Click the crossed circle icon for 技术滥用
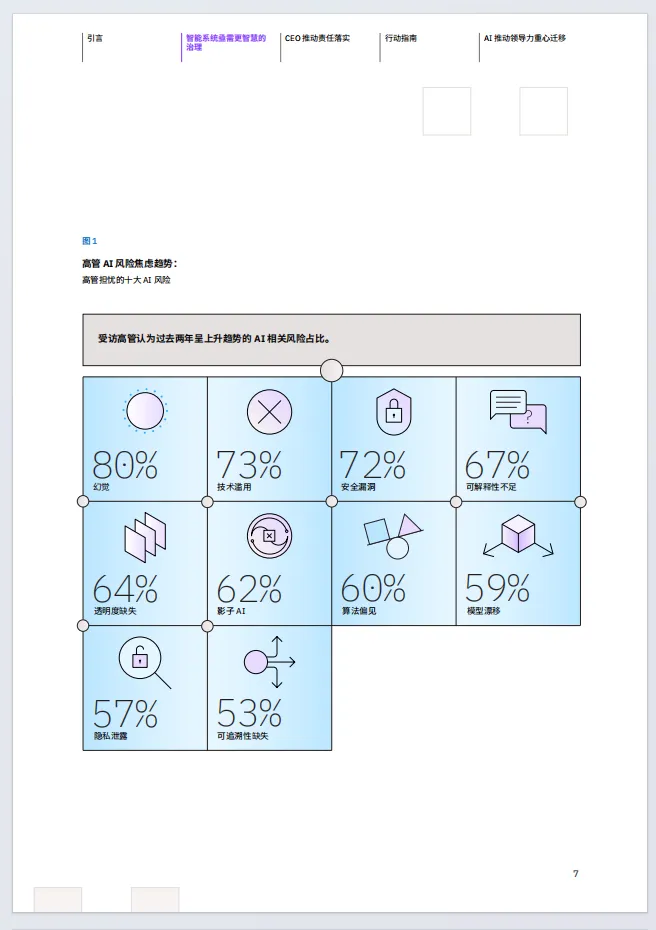This screenshot has width=656, height=930. point(269,411)
